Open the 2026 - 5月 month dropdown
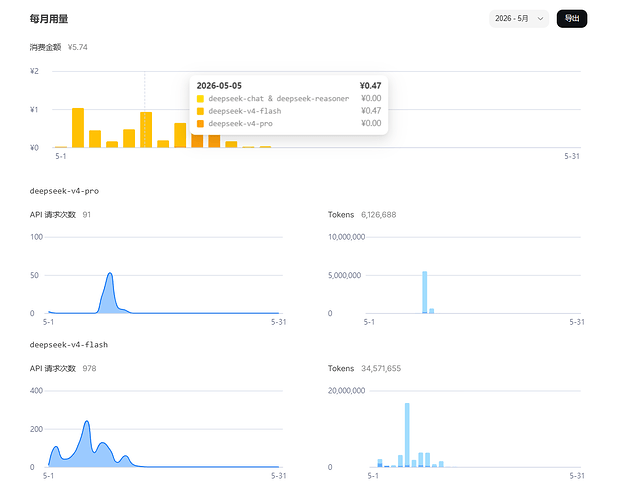Viewport: 643px width, 500px height. [519, 19]
